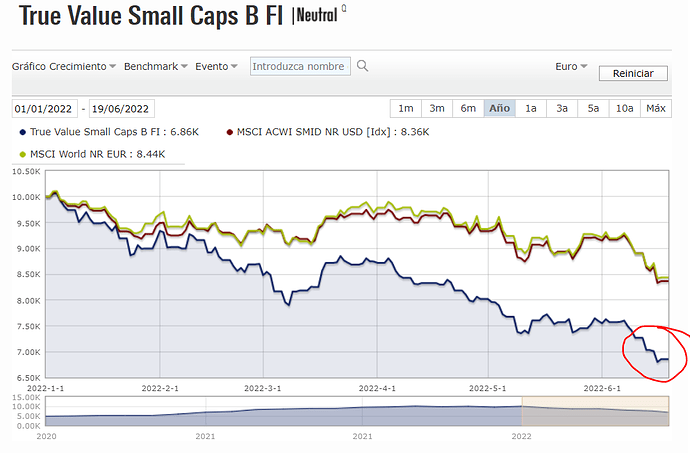
Task: Open the Benchmark dropdown menu
Action: [x=156, y=66]
